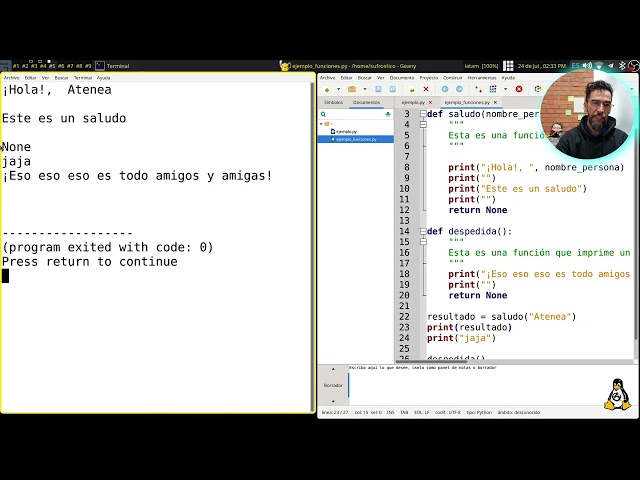Switch to the ejemplo.py editor tab
The height and width of the screenshot is (480, 640).
point(413,102)
